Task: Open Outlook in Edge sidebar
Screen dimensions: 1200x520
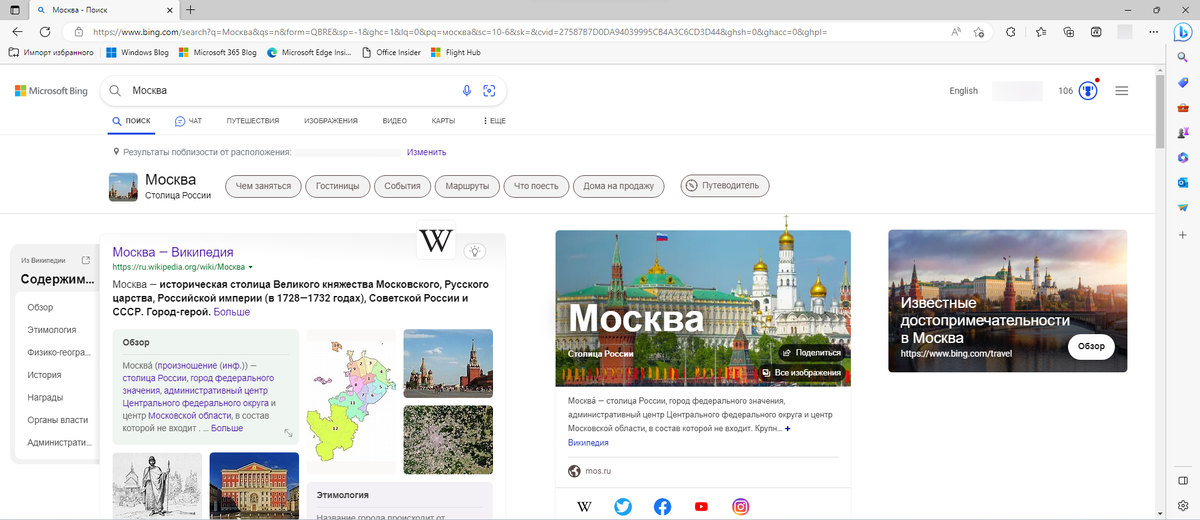Action: pos(1182,182)
